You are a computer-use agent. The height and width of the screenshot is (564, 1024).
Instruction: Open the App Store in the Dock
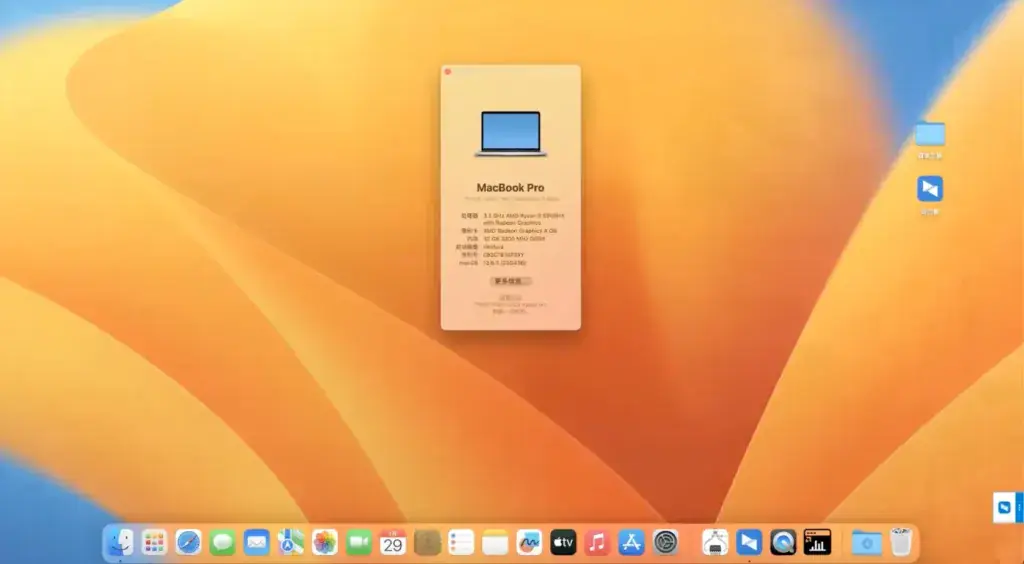[x=632, y=542]
